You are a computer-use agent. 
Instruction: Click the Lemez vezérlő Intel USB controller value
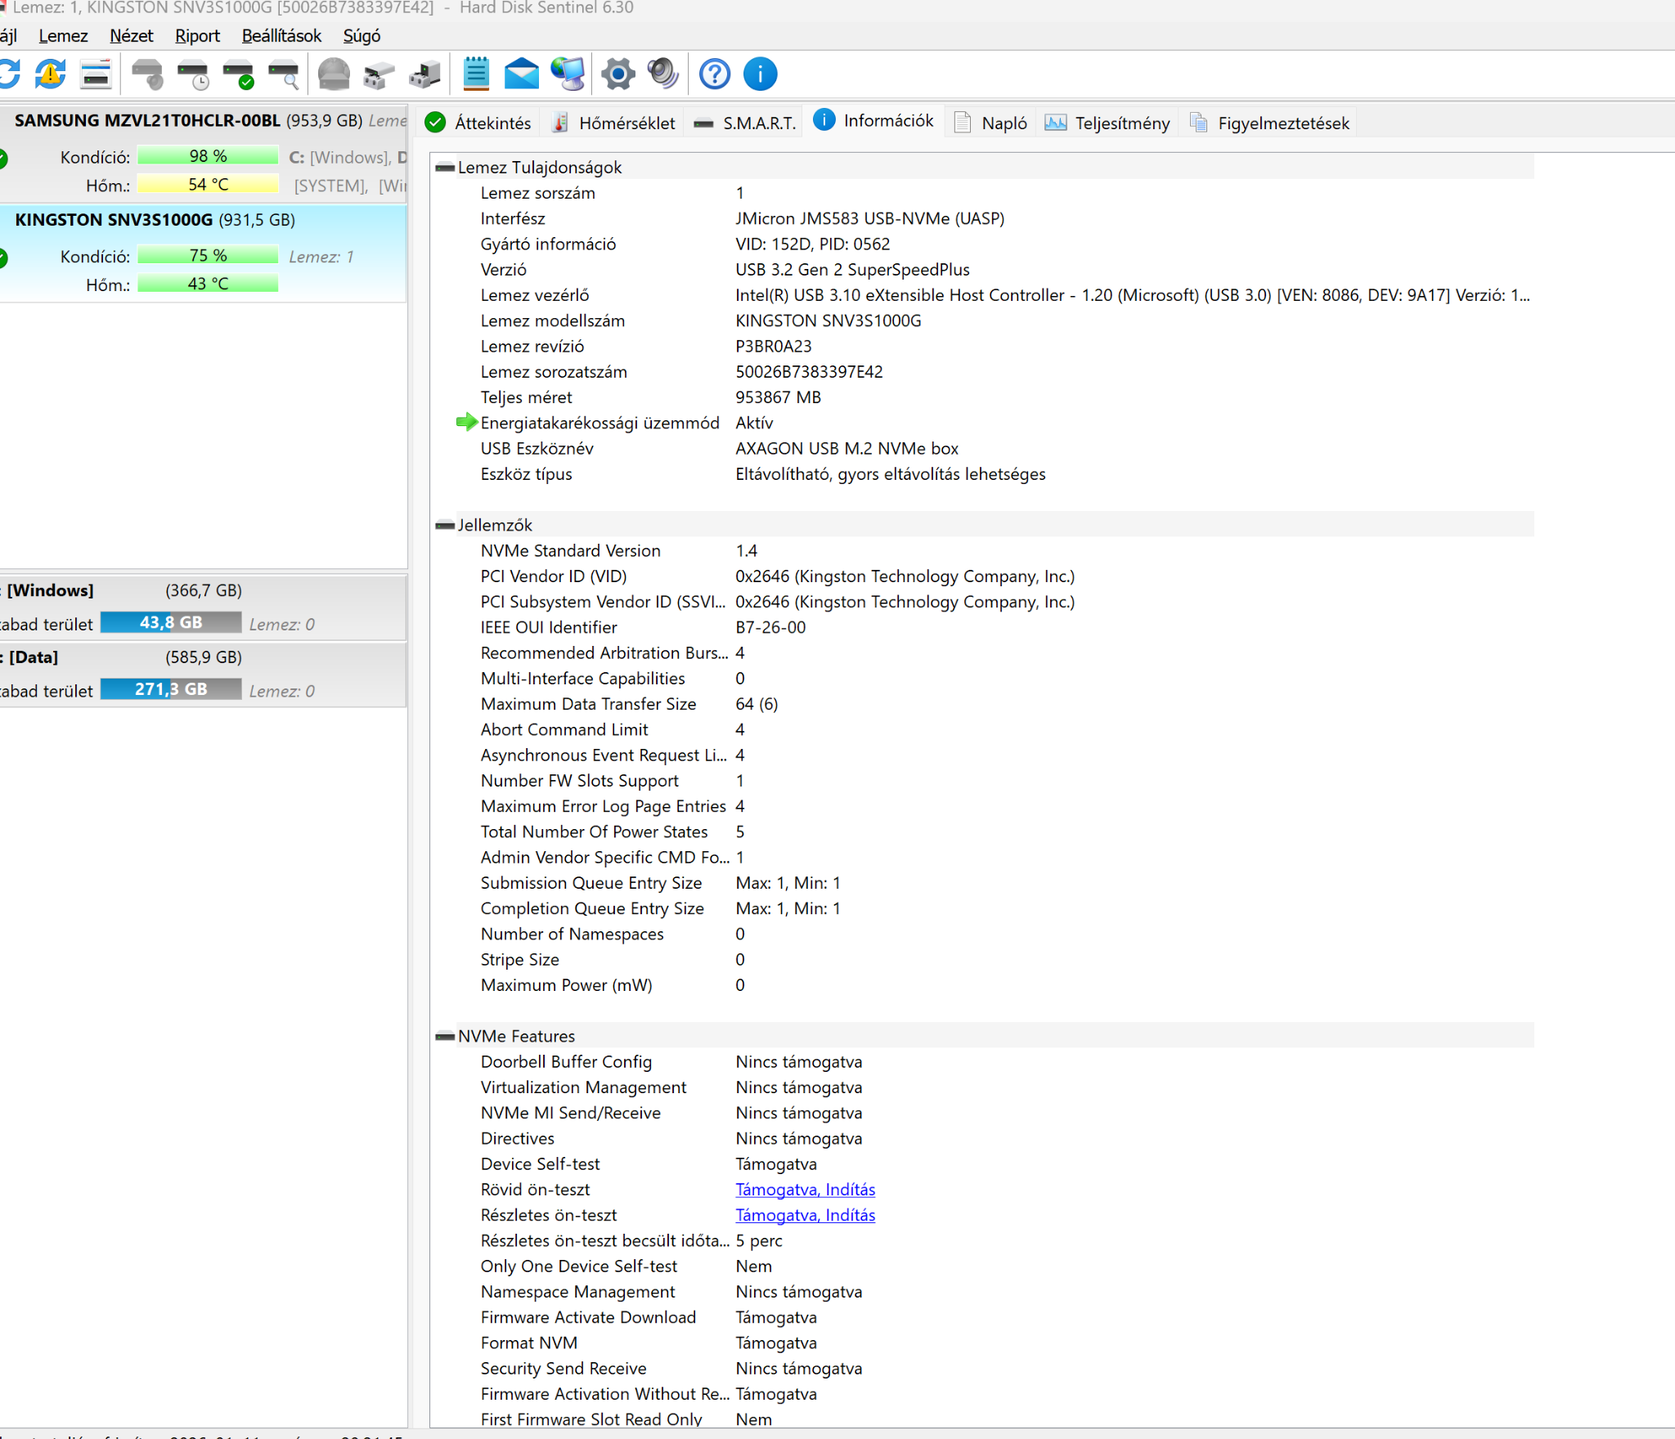(1132, 295)
